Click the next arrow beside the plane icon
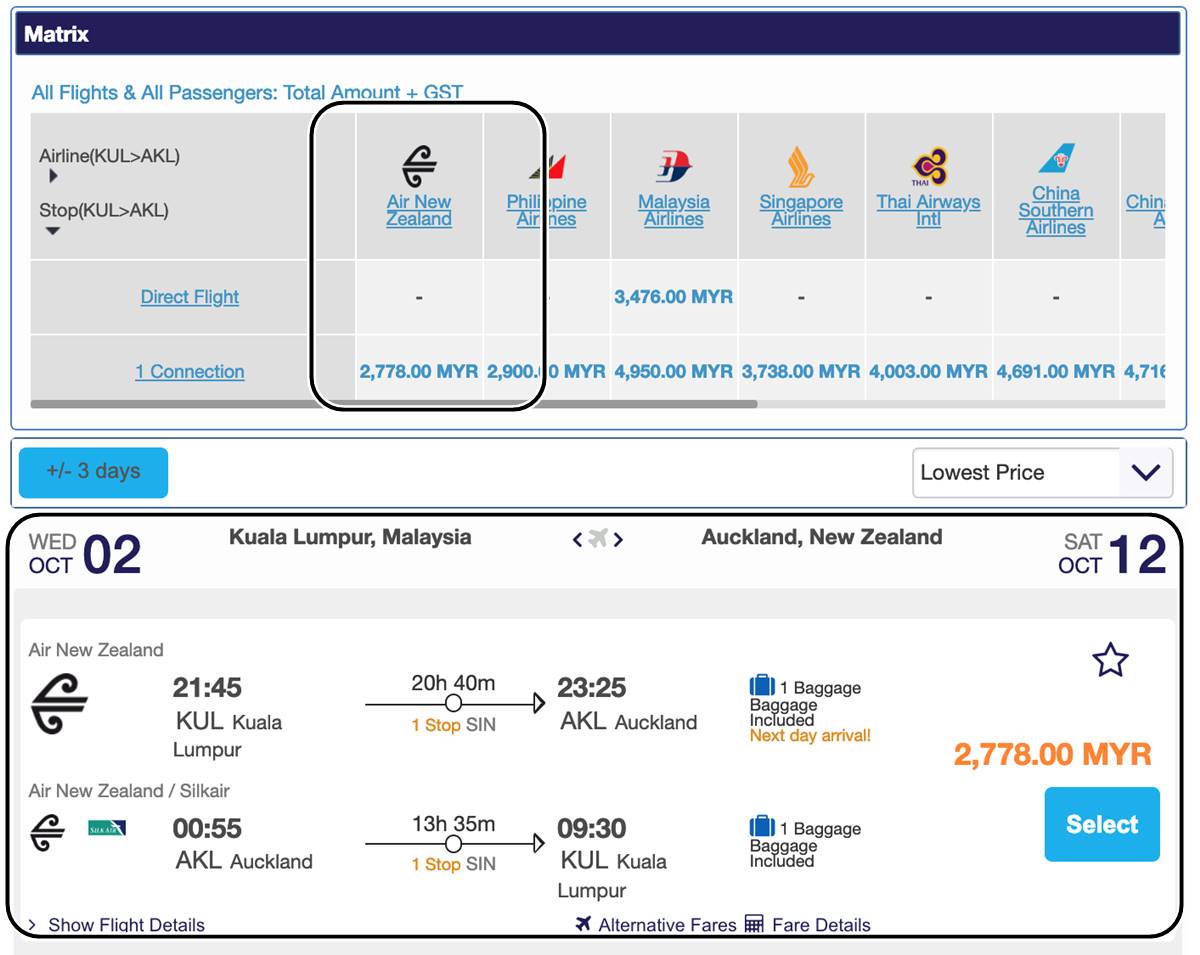The image size is (1200, 955). click(x=619, y=540)
